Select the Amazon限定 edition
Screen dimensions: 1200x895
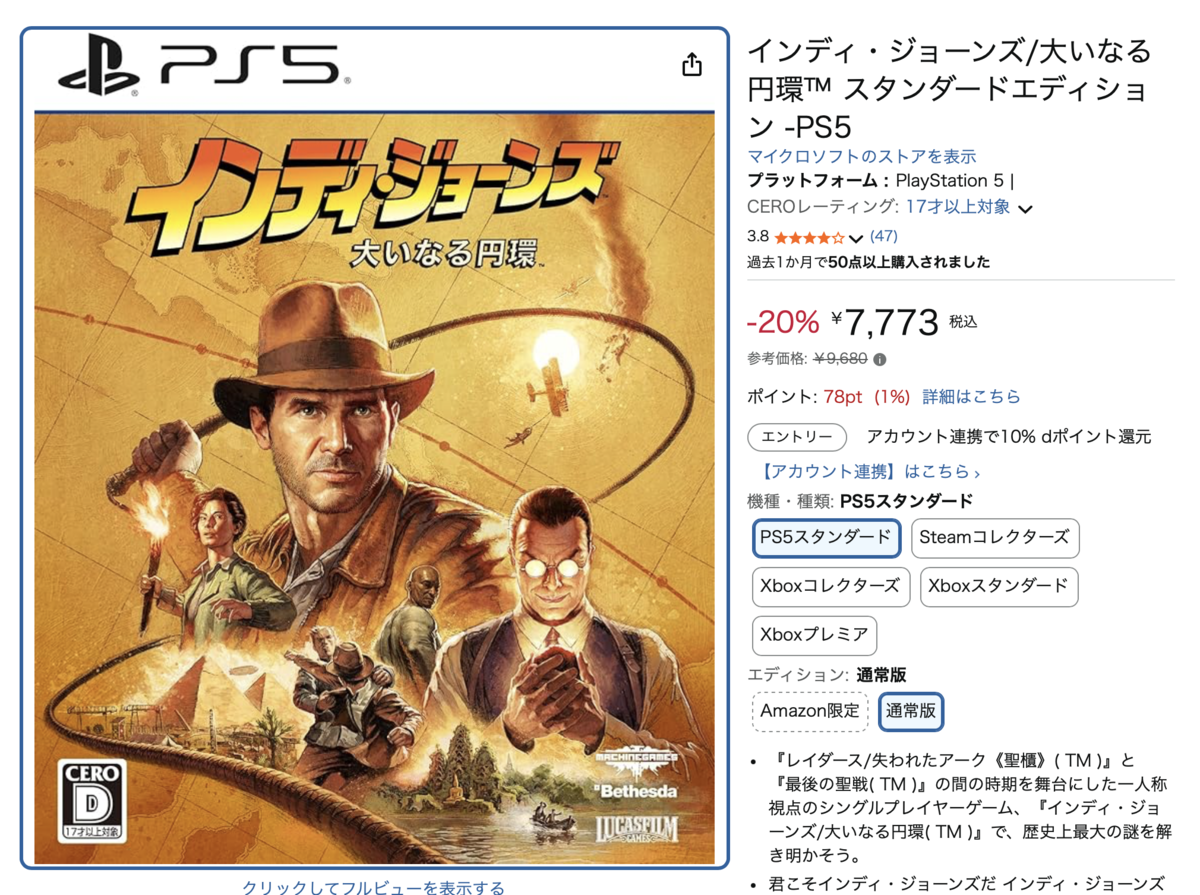point(810,712)
